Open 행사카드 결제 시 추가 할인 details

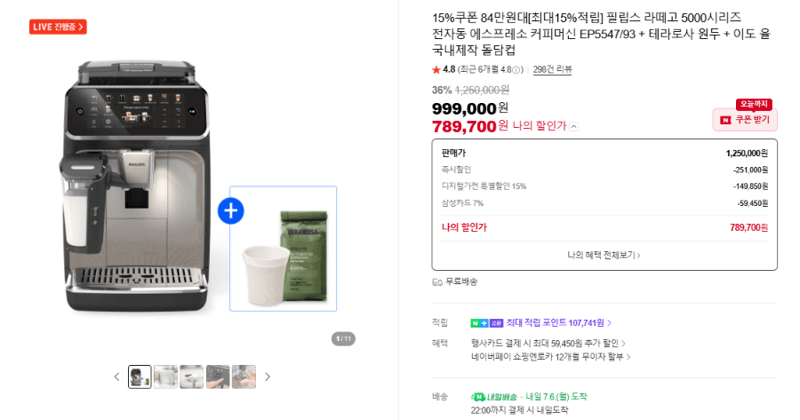click(x=548, y=343)
